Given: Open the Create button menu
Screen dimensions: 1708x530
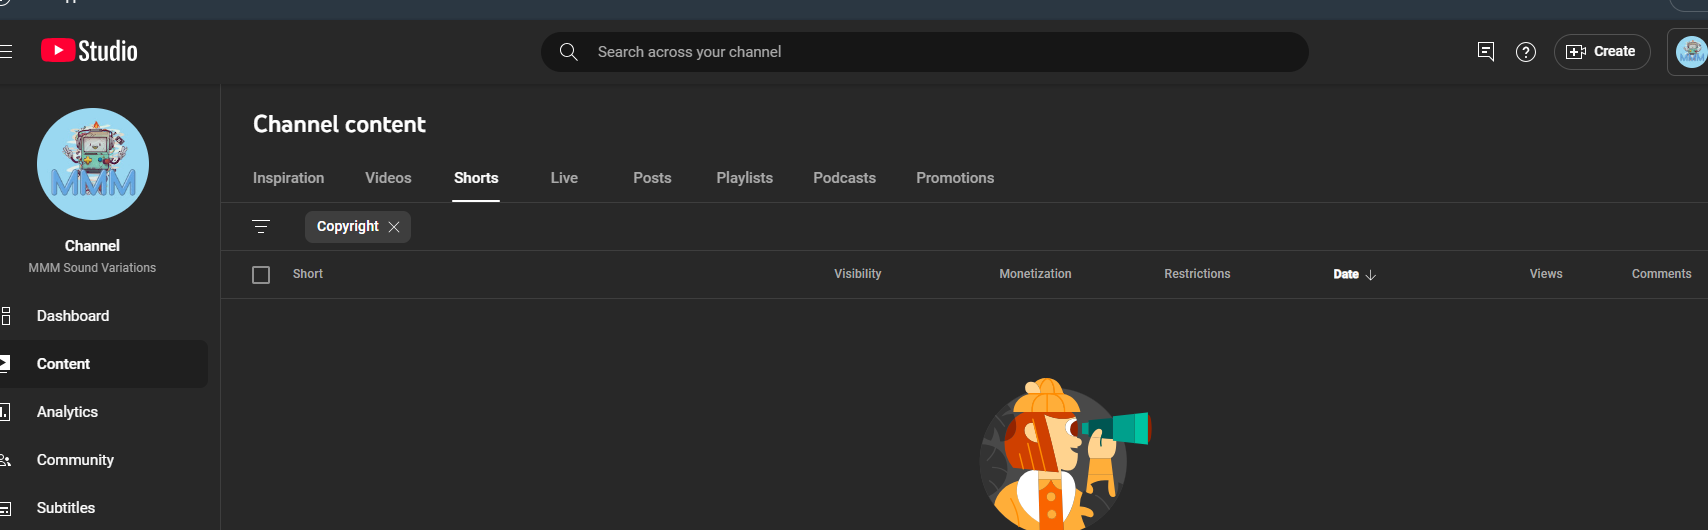Looking at the screenshot, I should click(x=1601, y=52).
